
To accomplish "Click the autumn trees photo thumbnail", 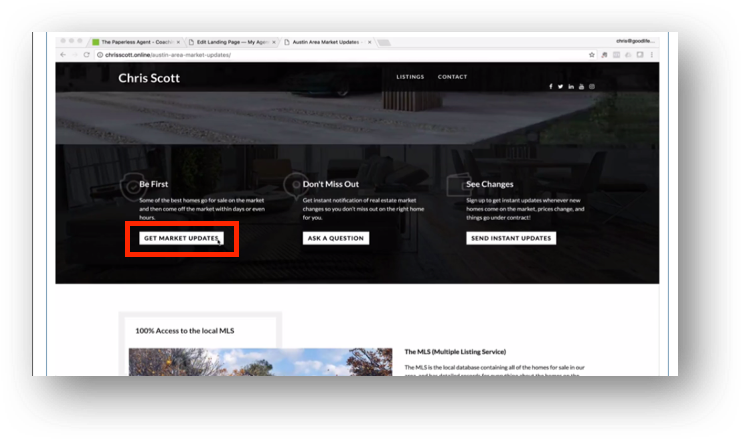I will pos(261,362).
